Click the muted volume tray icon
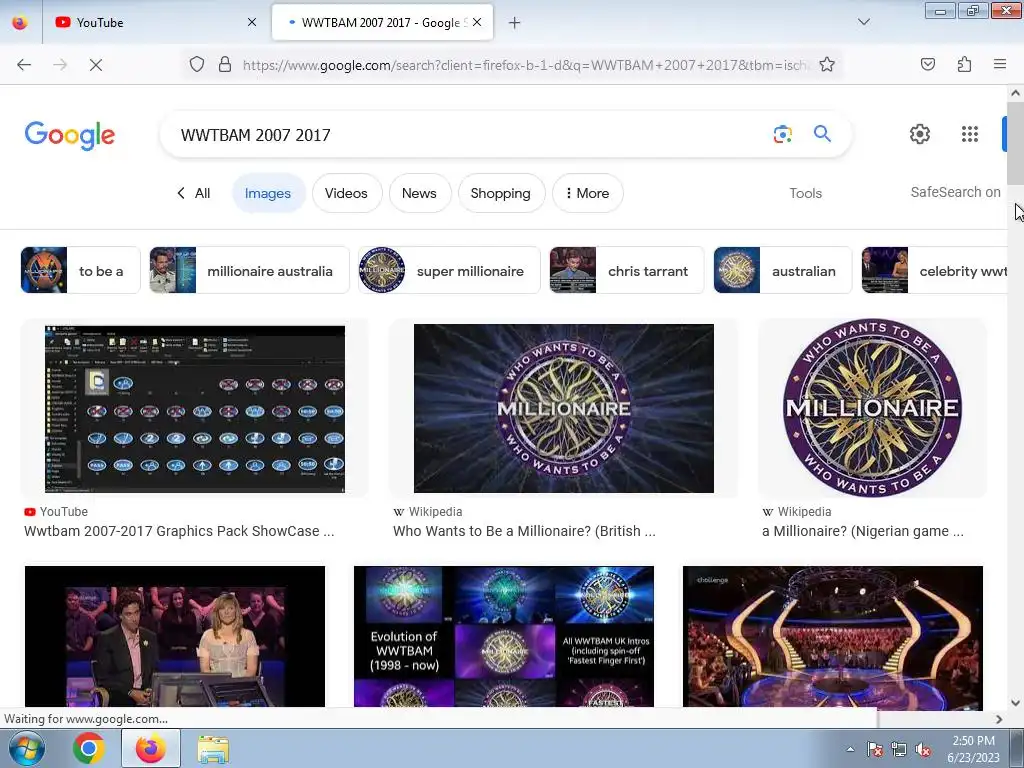Screen dimensions: 1024x768 click(x=923, y=749)
